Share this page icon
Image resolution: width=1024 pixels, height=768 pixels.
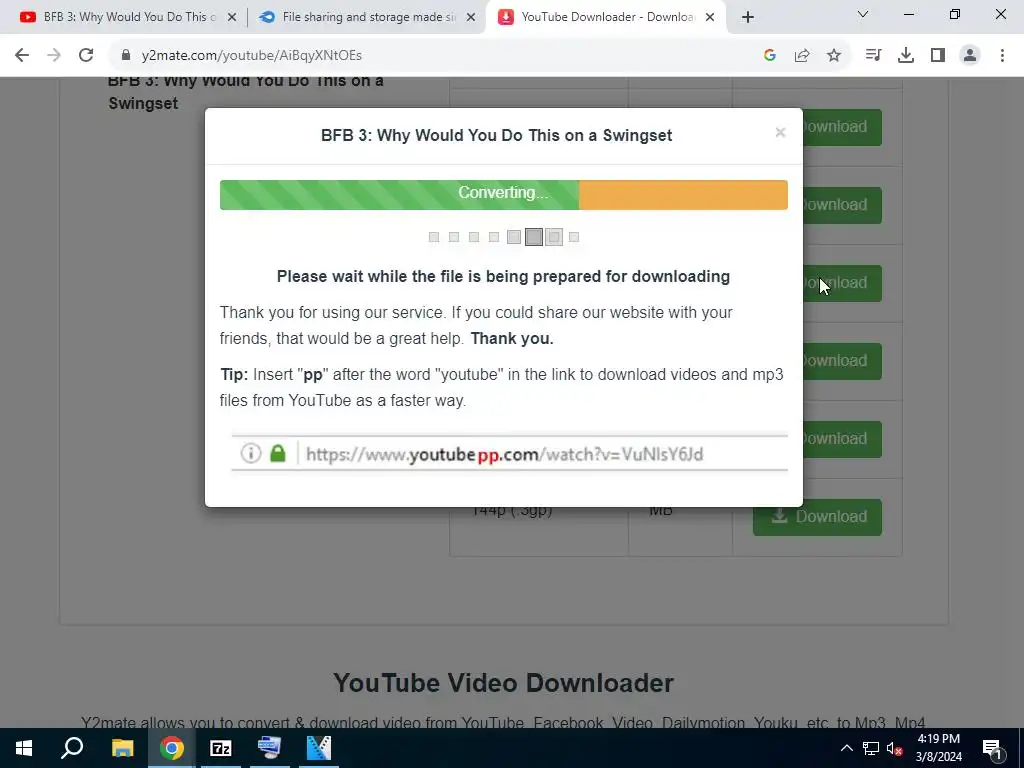pyautogui.click(x=802, y=56)
